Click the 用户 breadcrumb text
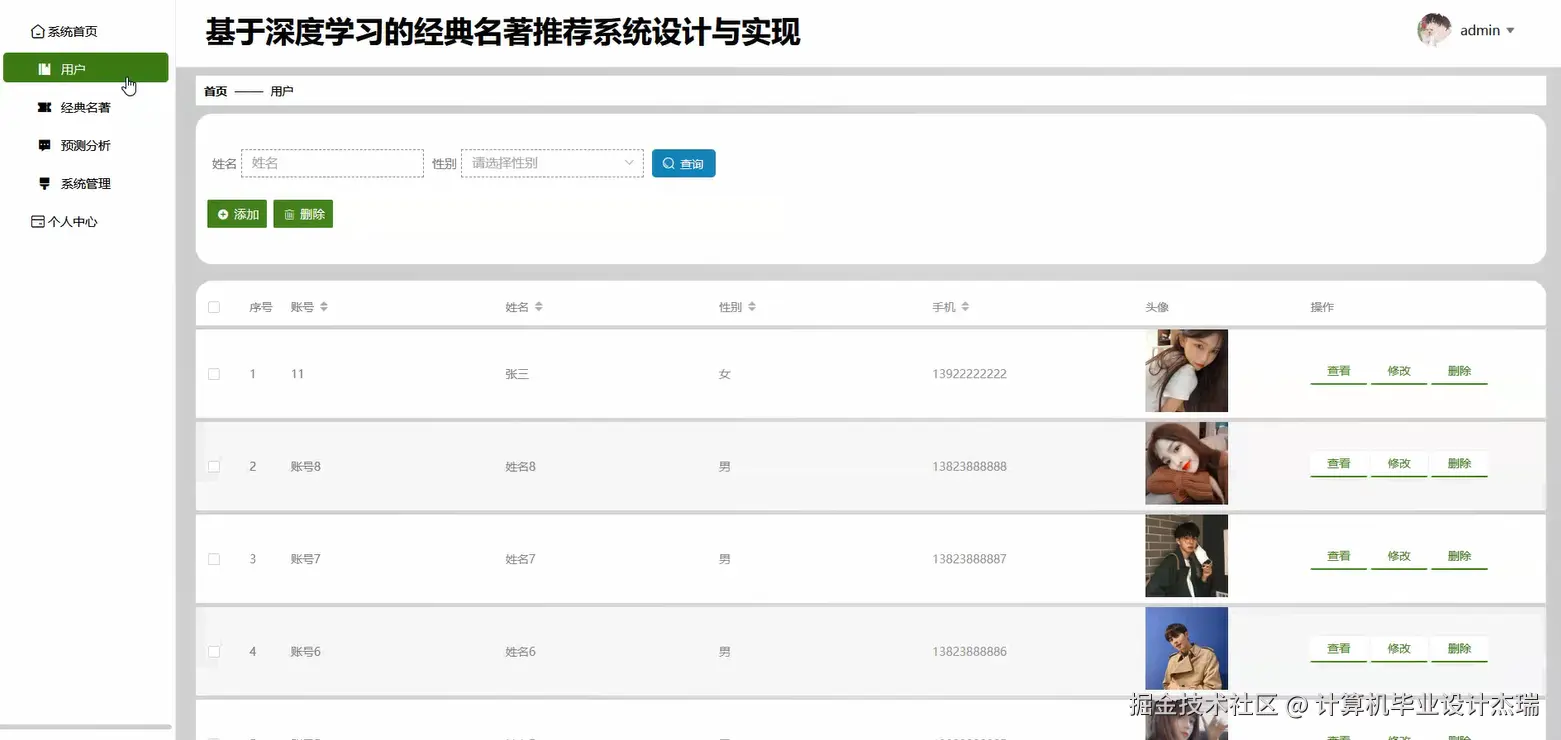The width and height of the screenshot is (1561, 740). click(x=282, y=91)
